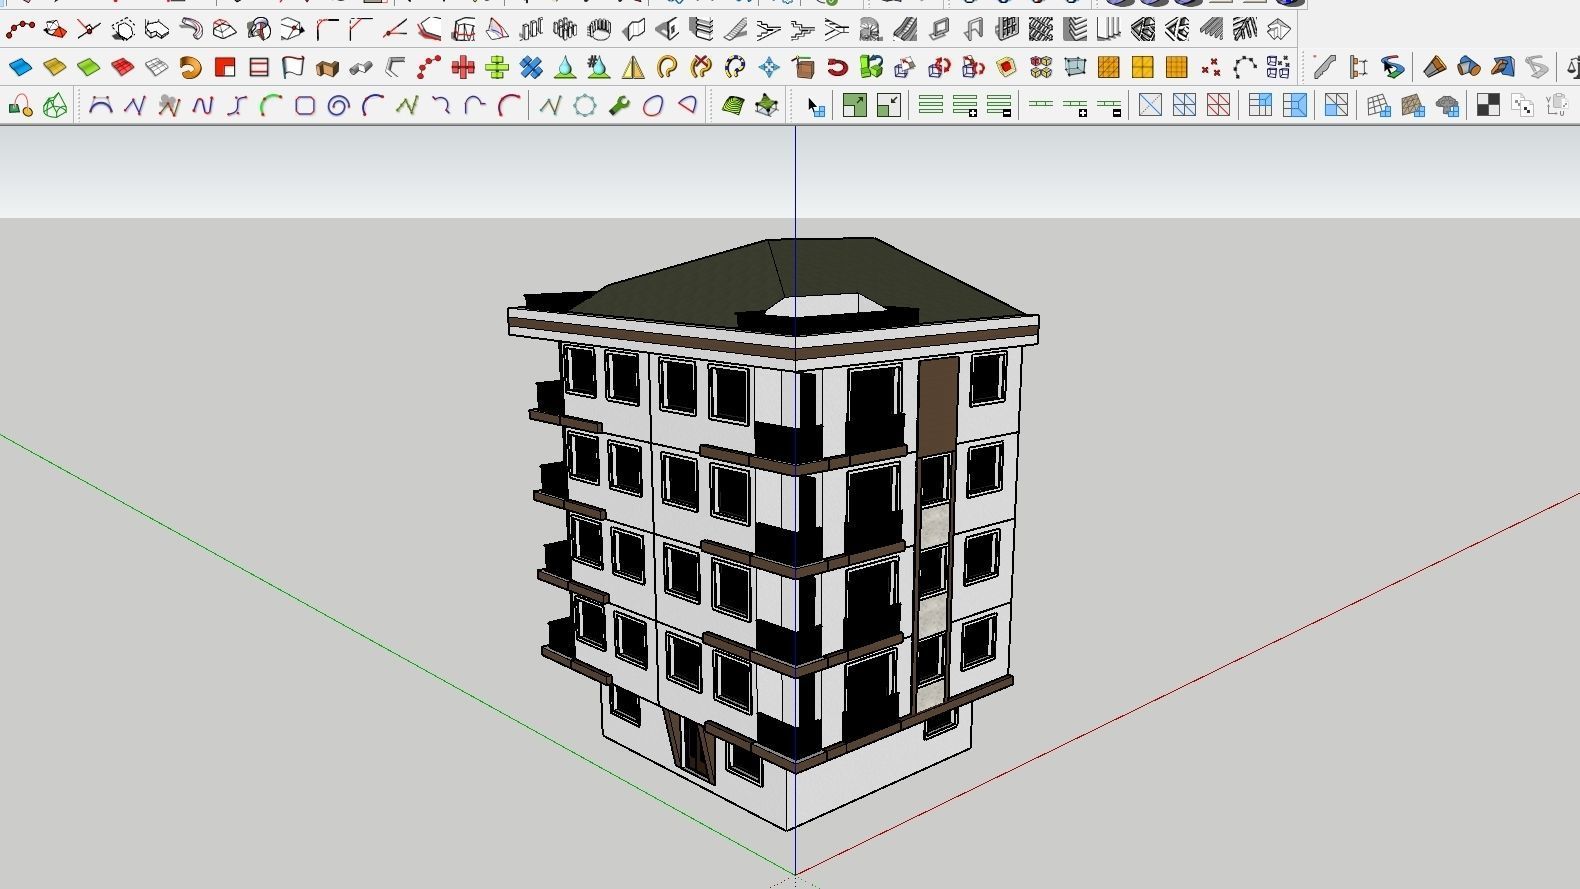
Task: Select the rounded corner fillet tool
Action: [x=326, y=29]
